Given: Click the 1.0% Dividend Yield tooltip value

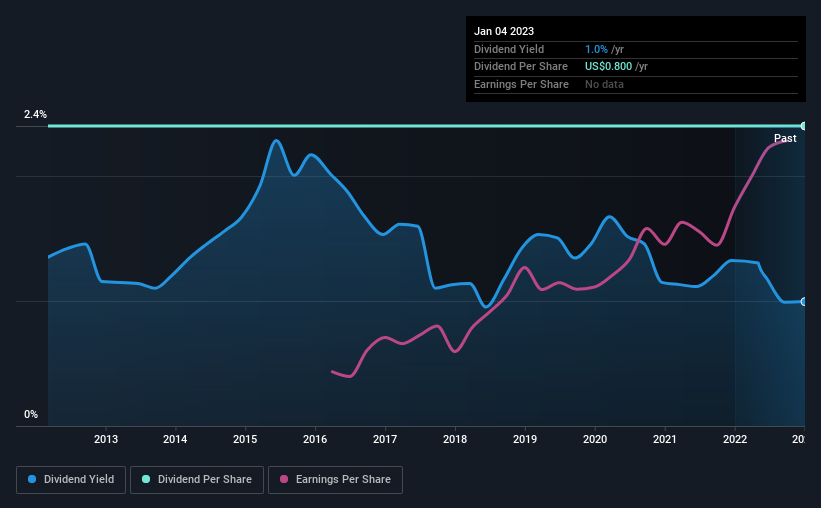Looking at the screenshot, I should pyautogui.click(x=596, y=49).
